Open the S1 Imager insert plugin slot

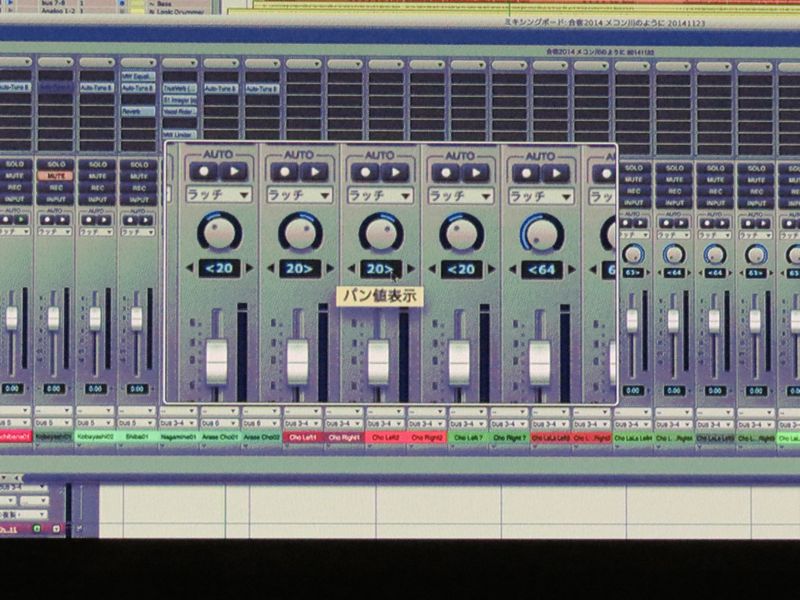180,100
